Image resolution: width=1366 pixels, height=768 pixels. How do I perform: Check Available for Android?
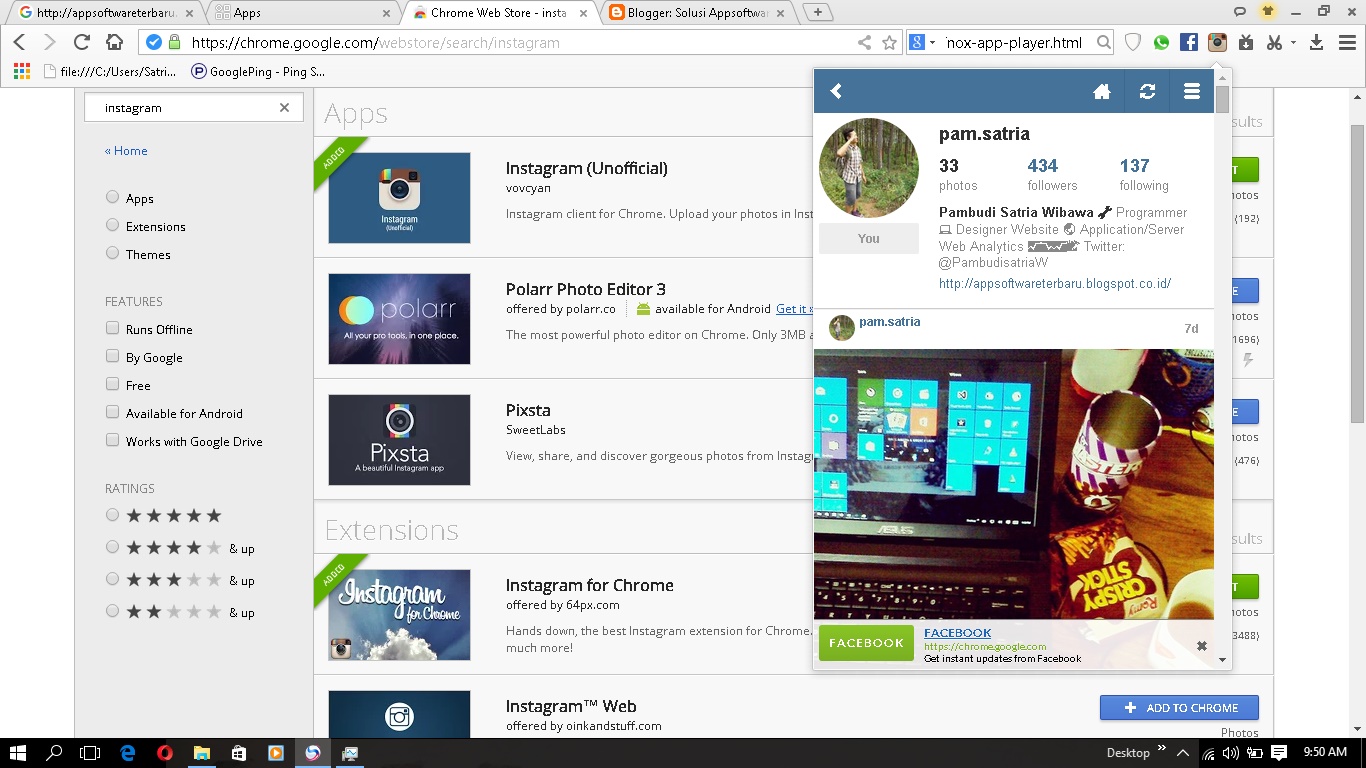tap(112, 412)
